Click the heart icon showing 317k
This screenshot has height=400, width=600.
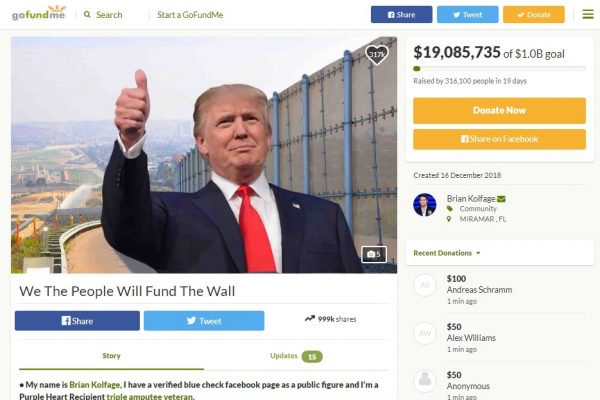[x=377, y=54]
